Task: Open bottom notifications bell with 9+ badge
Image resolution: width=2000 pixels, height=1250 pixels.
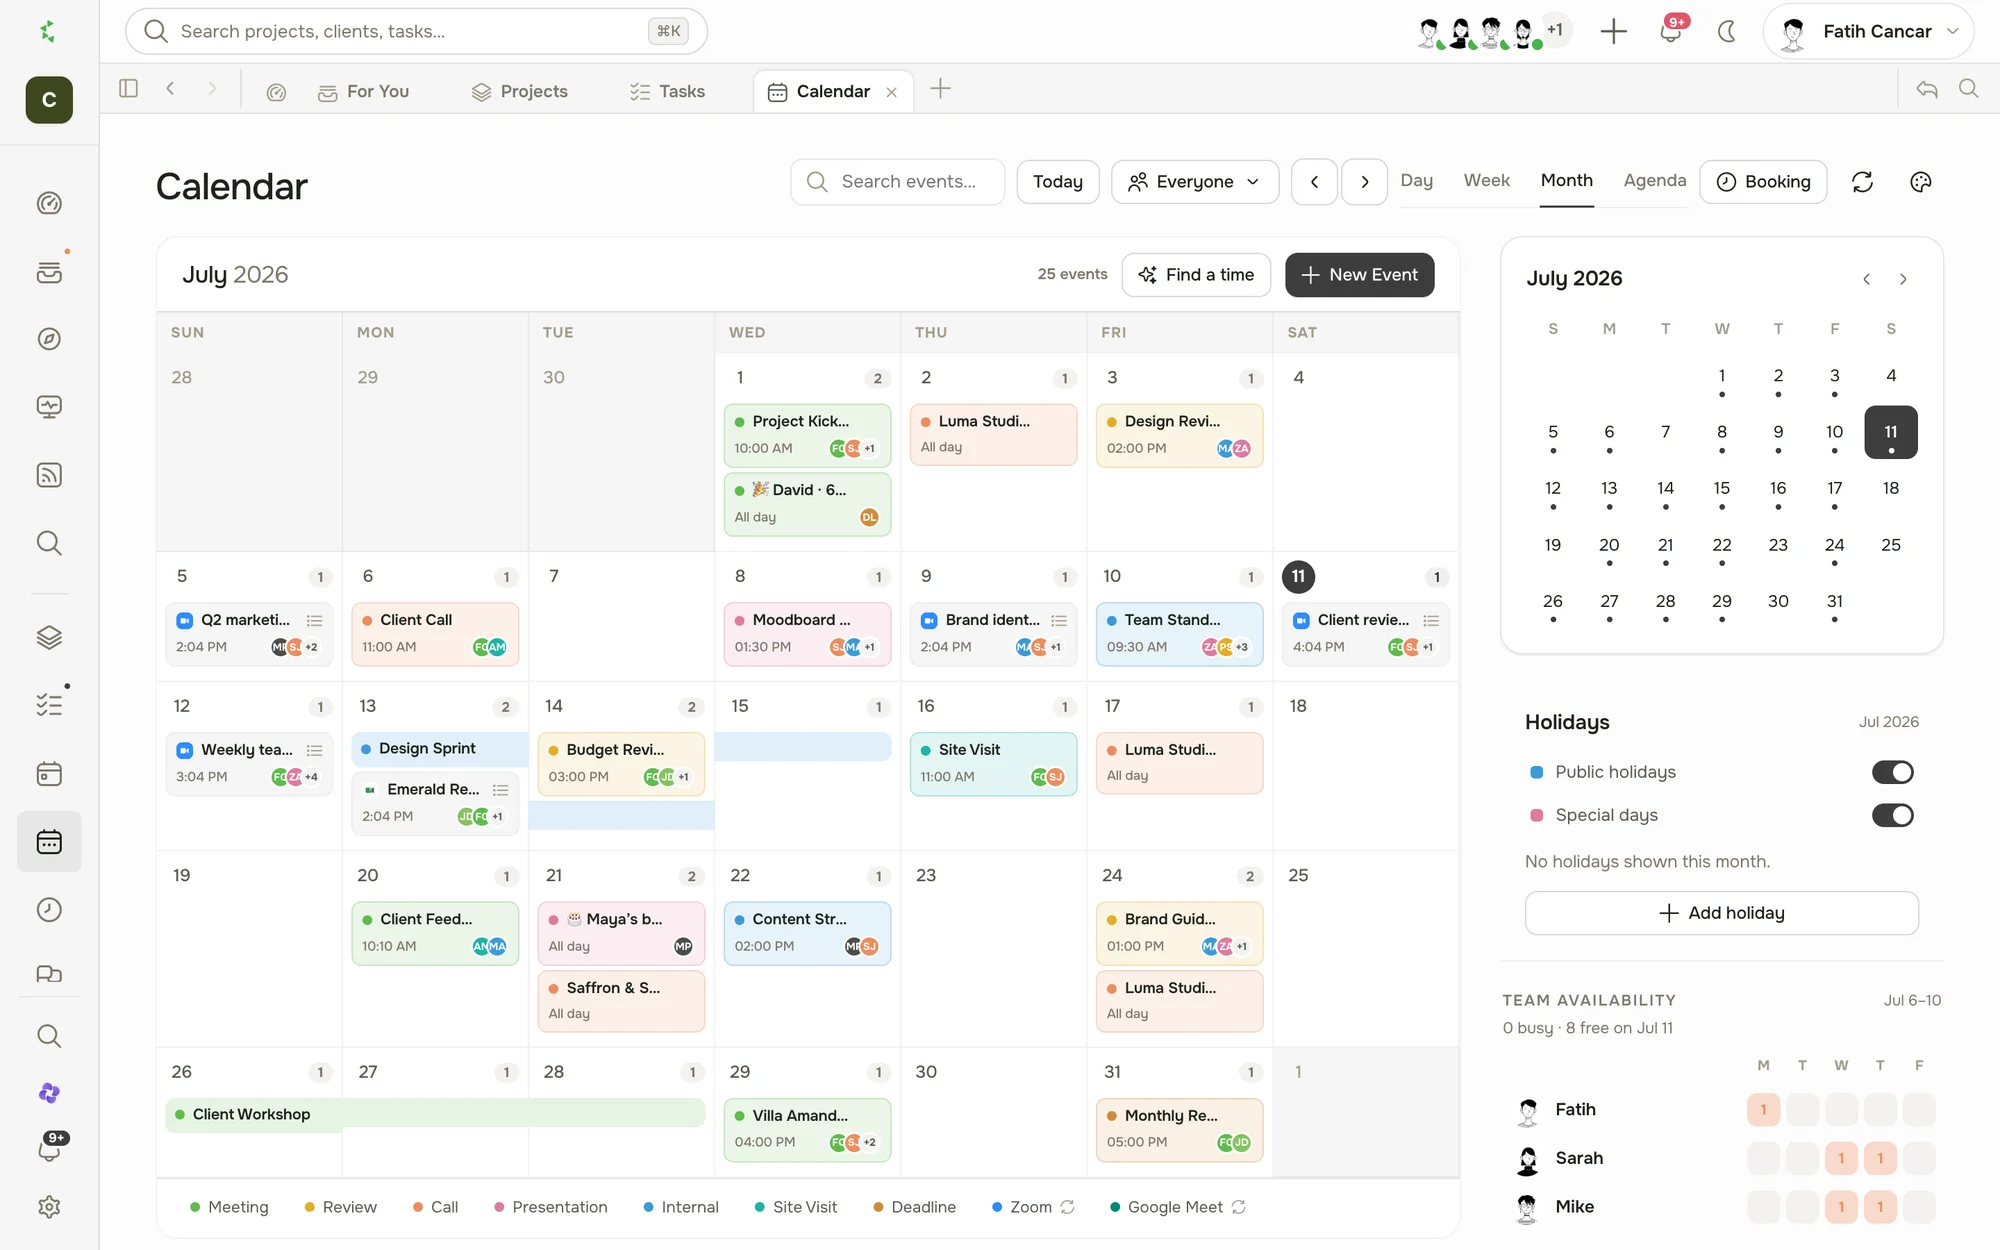Action: point(49,1149)
